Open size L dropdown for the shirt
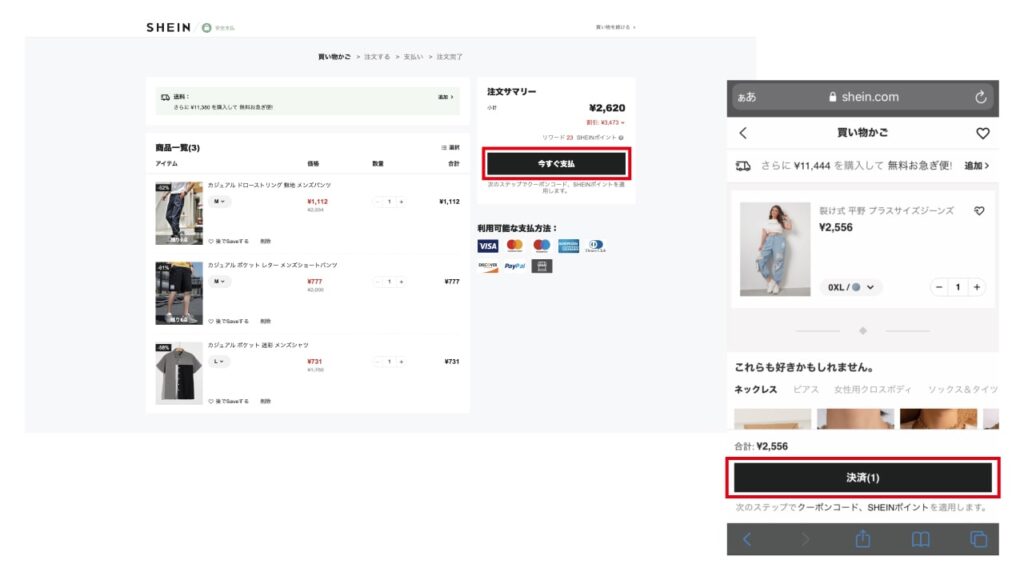The height and width of the screenshot is (576, 1024). [x=219, y=361]
